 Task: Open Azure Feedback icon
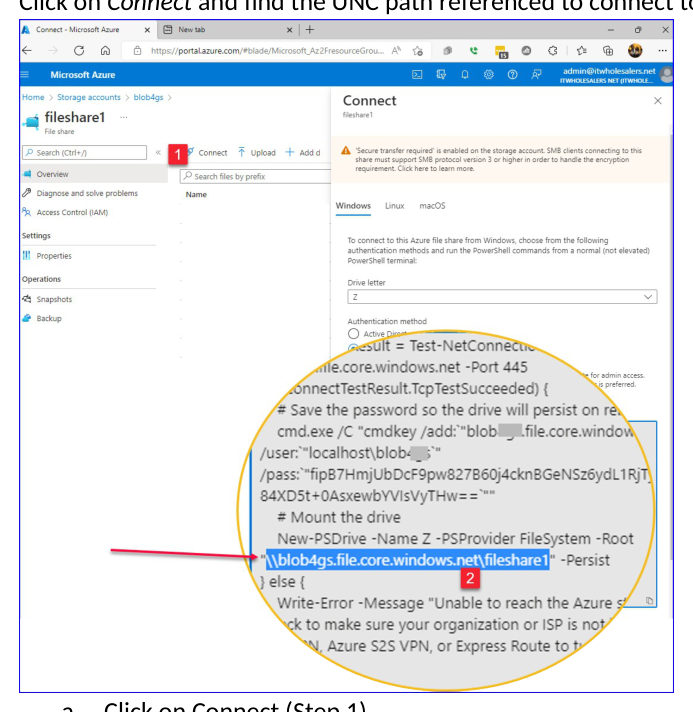[536, 75]
